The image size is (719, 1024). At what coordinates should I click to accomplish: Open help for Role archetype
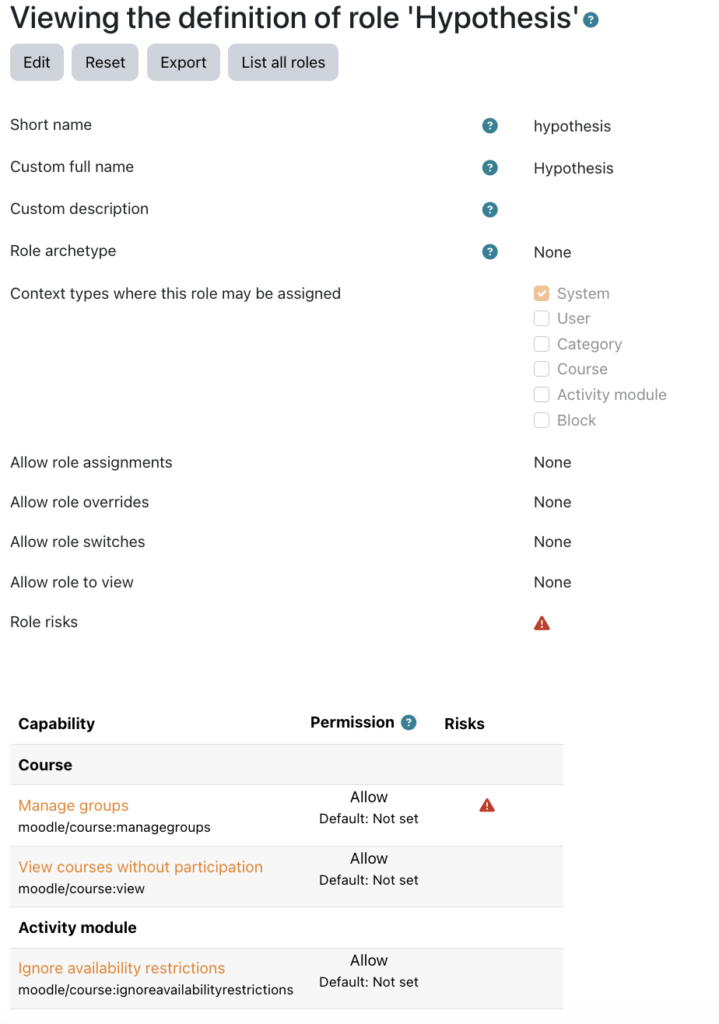[489, 252]
